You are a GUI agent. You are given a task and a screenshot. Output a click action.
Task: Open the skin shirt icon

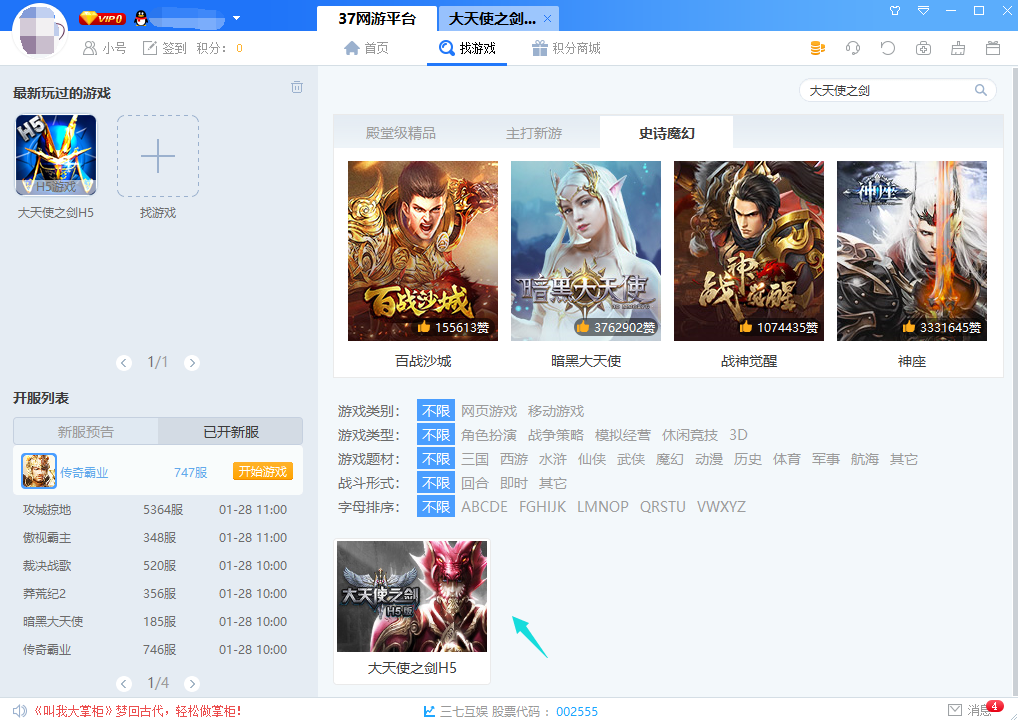[x=896, y=11]
